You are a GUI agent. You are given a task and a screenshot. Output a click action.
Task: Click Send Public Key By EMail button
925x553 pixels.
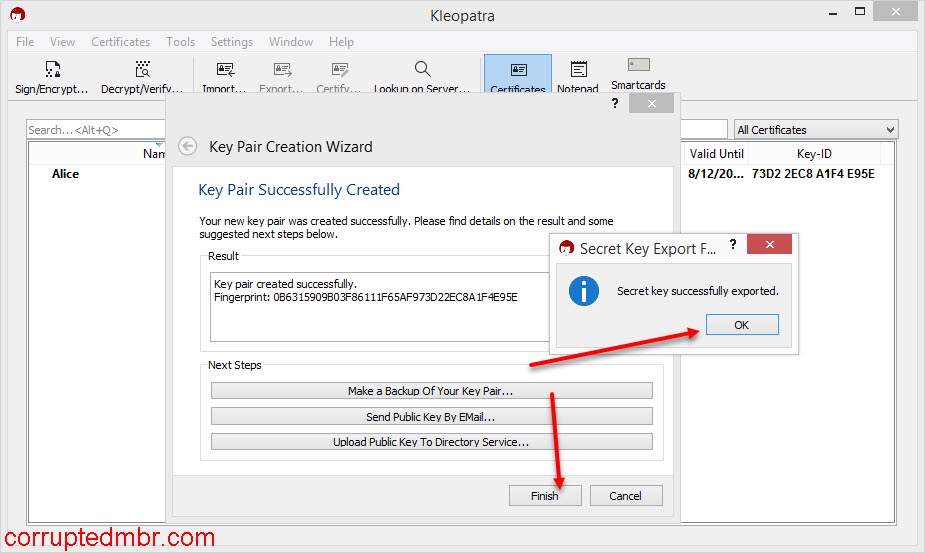[x=431, y=416]
